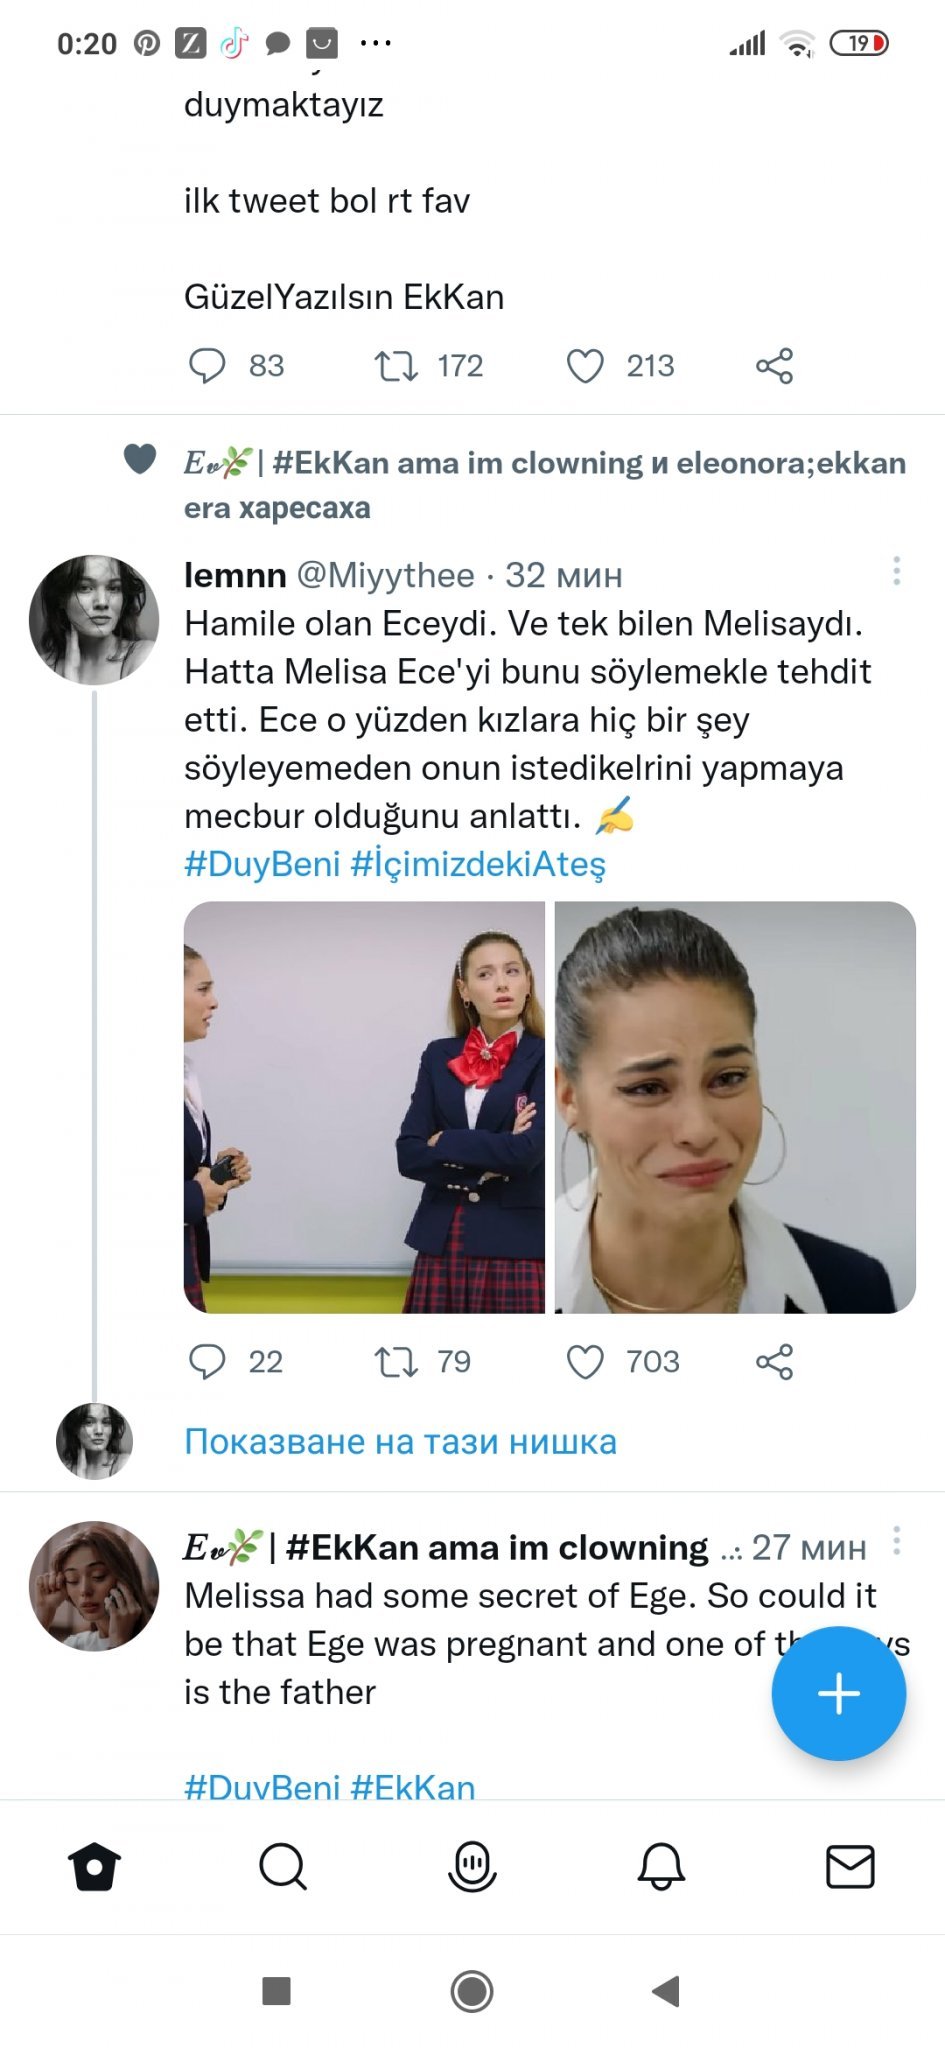945x2048 pixels.
Task: Tap 'Показване на тази нишка' thread link
Action: (x=400, y=1442)
